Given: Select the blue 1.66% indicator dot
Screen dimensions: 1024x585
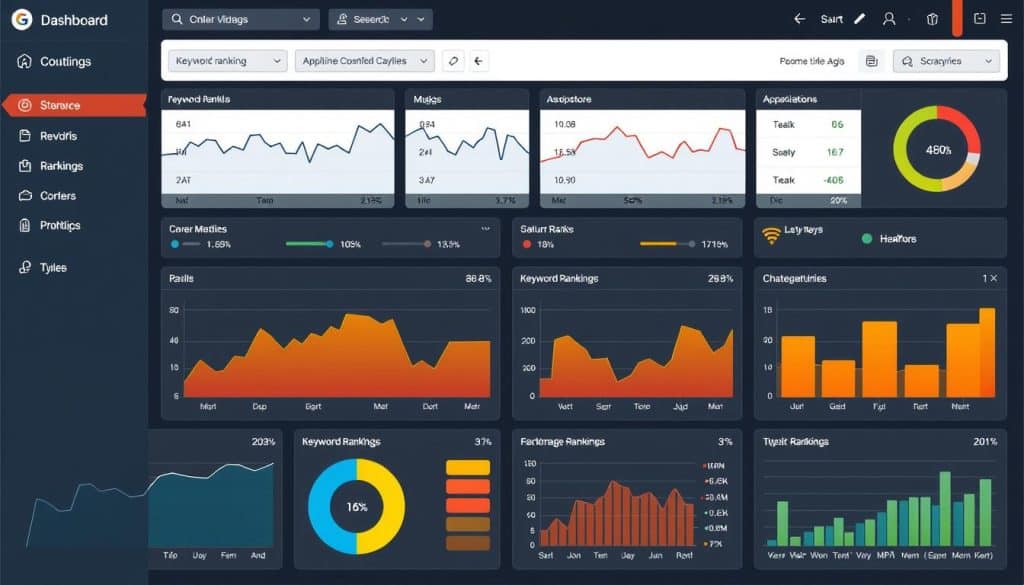Looking at the screenshot, I should 174,244.
